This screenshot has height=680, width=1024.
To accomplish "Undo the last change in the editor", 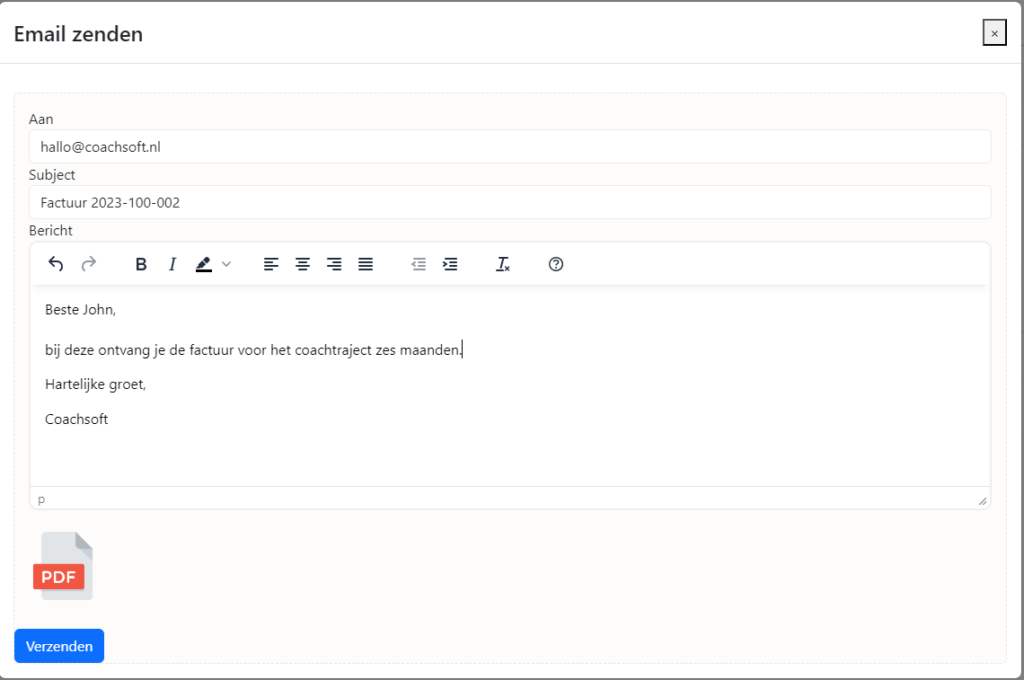I will coord(56,264).
